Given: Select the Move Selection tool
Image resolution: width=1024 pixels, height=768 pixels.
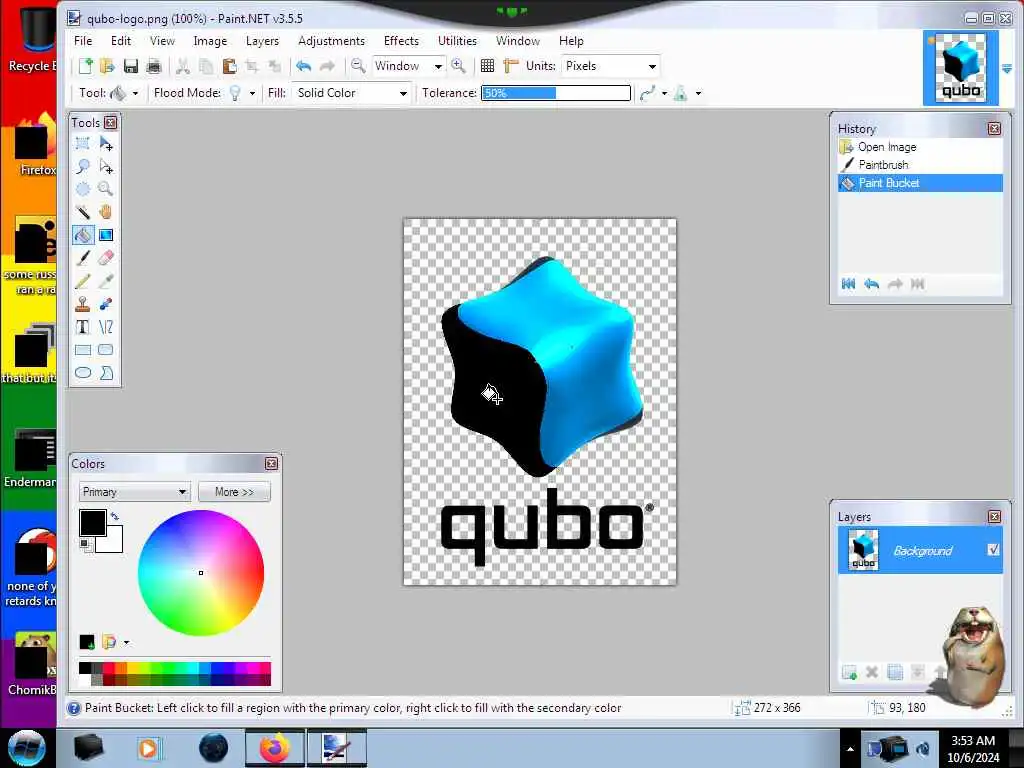Looking at the screenshot, I should 106,167.
